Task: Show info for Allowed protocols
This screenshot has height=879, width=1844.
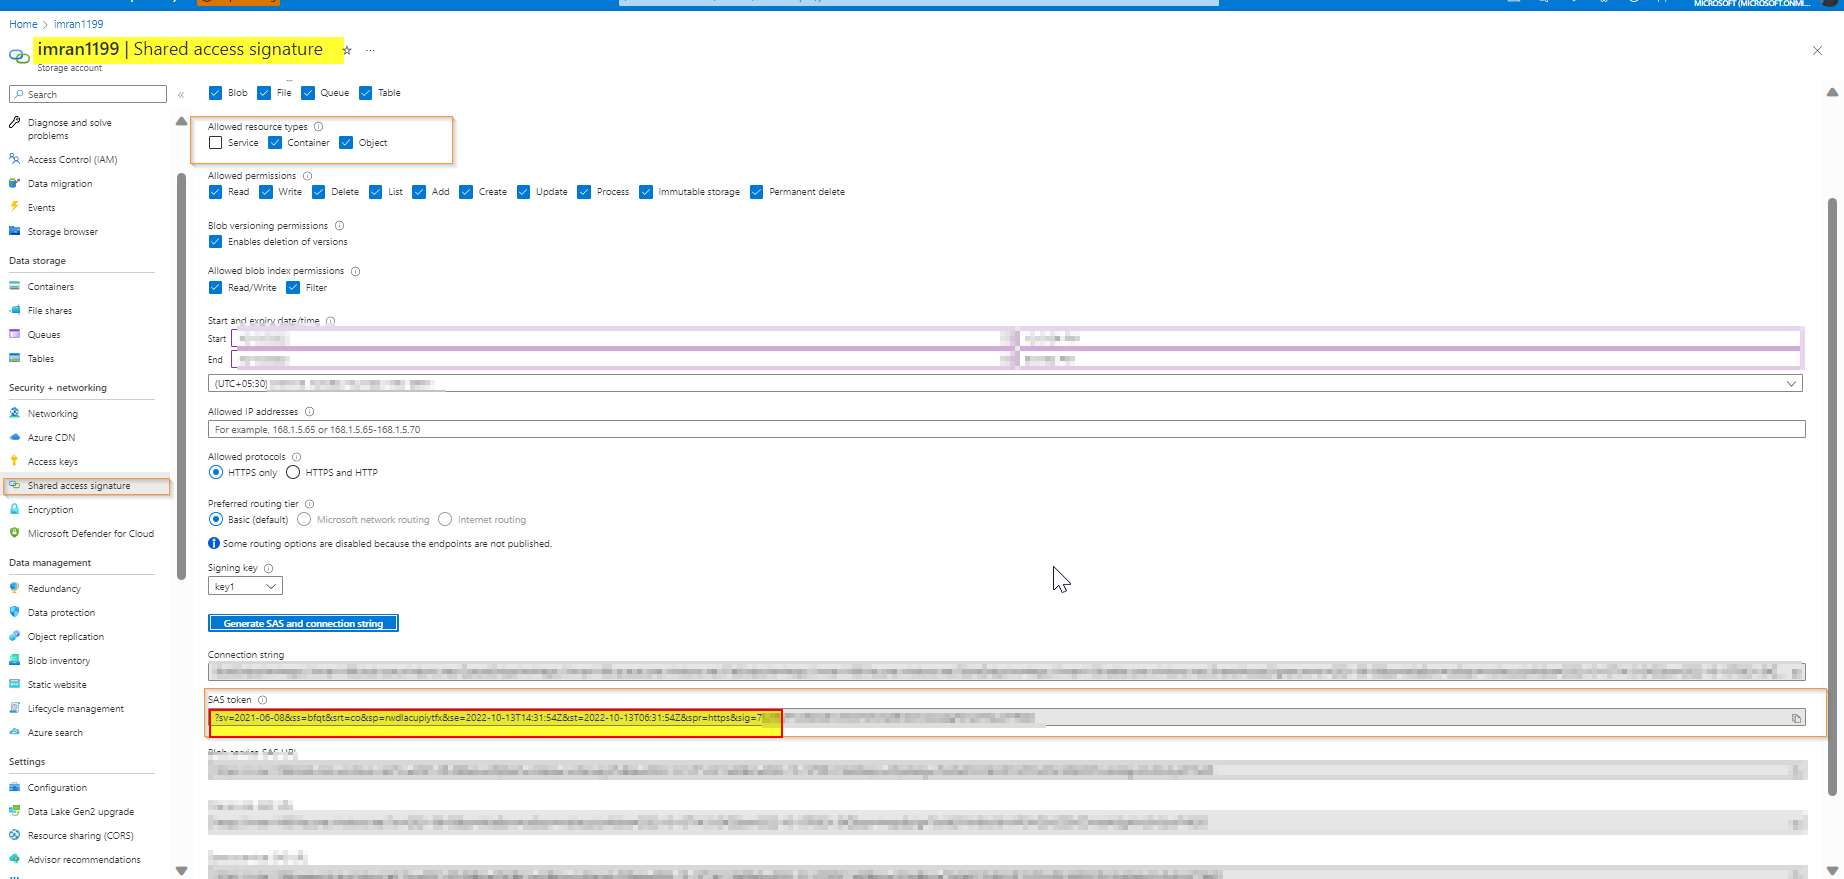Action: click(x=296, y=457)
